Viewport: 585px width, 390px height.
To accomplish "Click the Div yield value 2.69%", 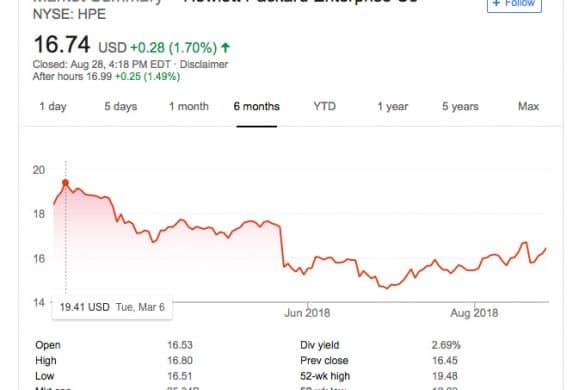I will (x=446, y=345).
